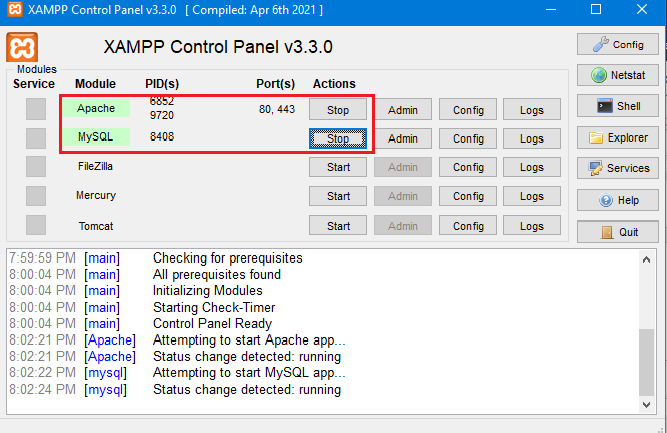Toggle the Apache service checkbox

[36, 109]
